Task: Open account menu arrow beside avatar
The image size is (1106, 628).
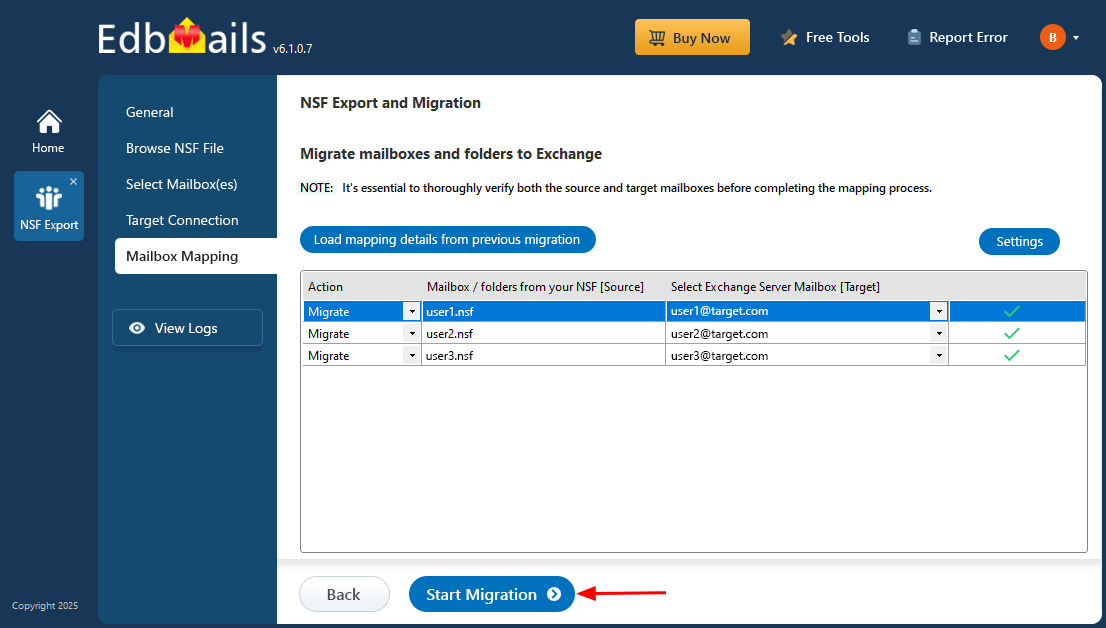Action: (1076, 38)
